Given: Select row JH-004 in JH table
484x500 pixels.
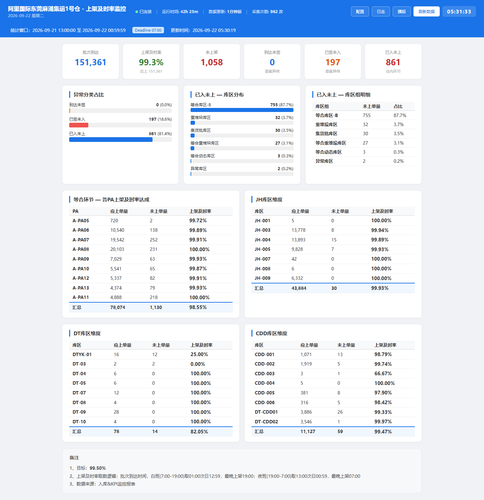Looking at the screenshot, I should (333, 240).
